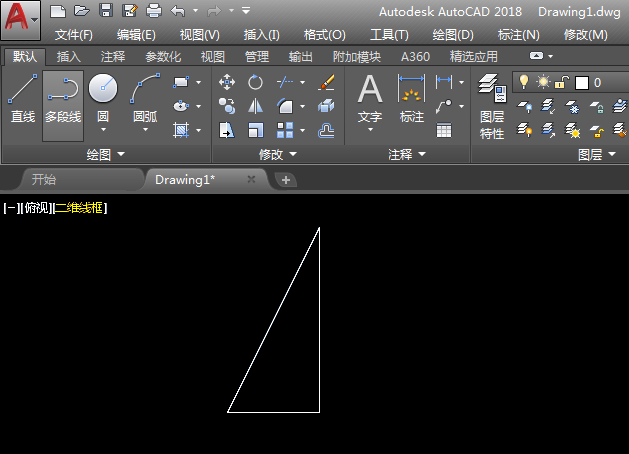Click the Move tool icon in the 修改 panel
The height and width of the screenshot is (454, 629).
[227, 82]
